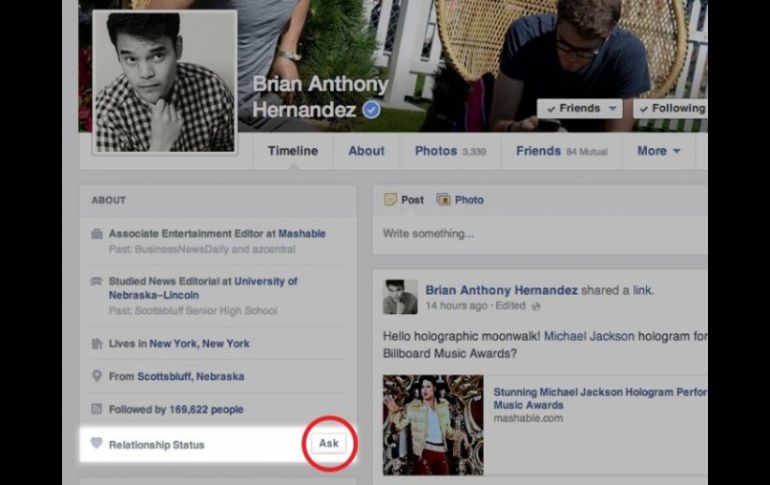The width and height of the screenshot is (770, 485).
Task: Click the location pin icon beside From Scottsbluff
Action: tap(97, 377)
